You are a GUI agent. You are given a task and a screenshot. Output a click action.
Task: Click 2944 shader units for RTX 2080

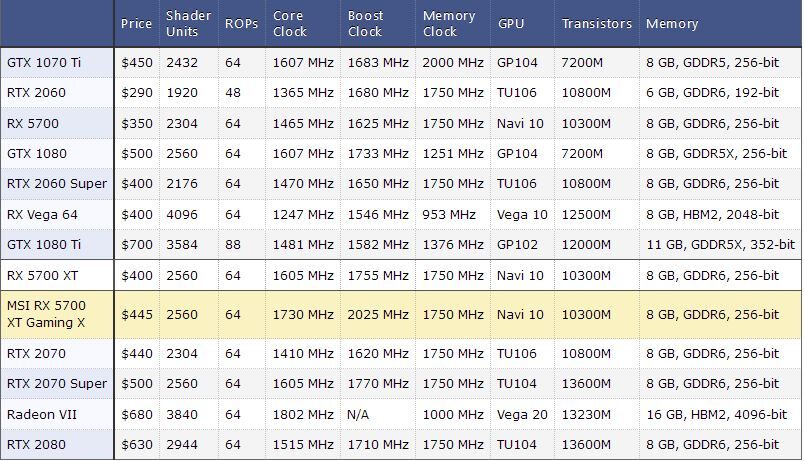(182, 445)
